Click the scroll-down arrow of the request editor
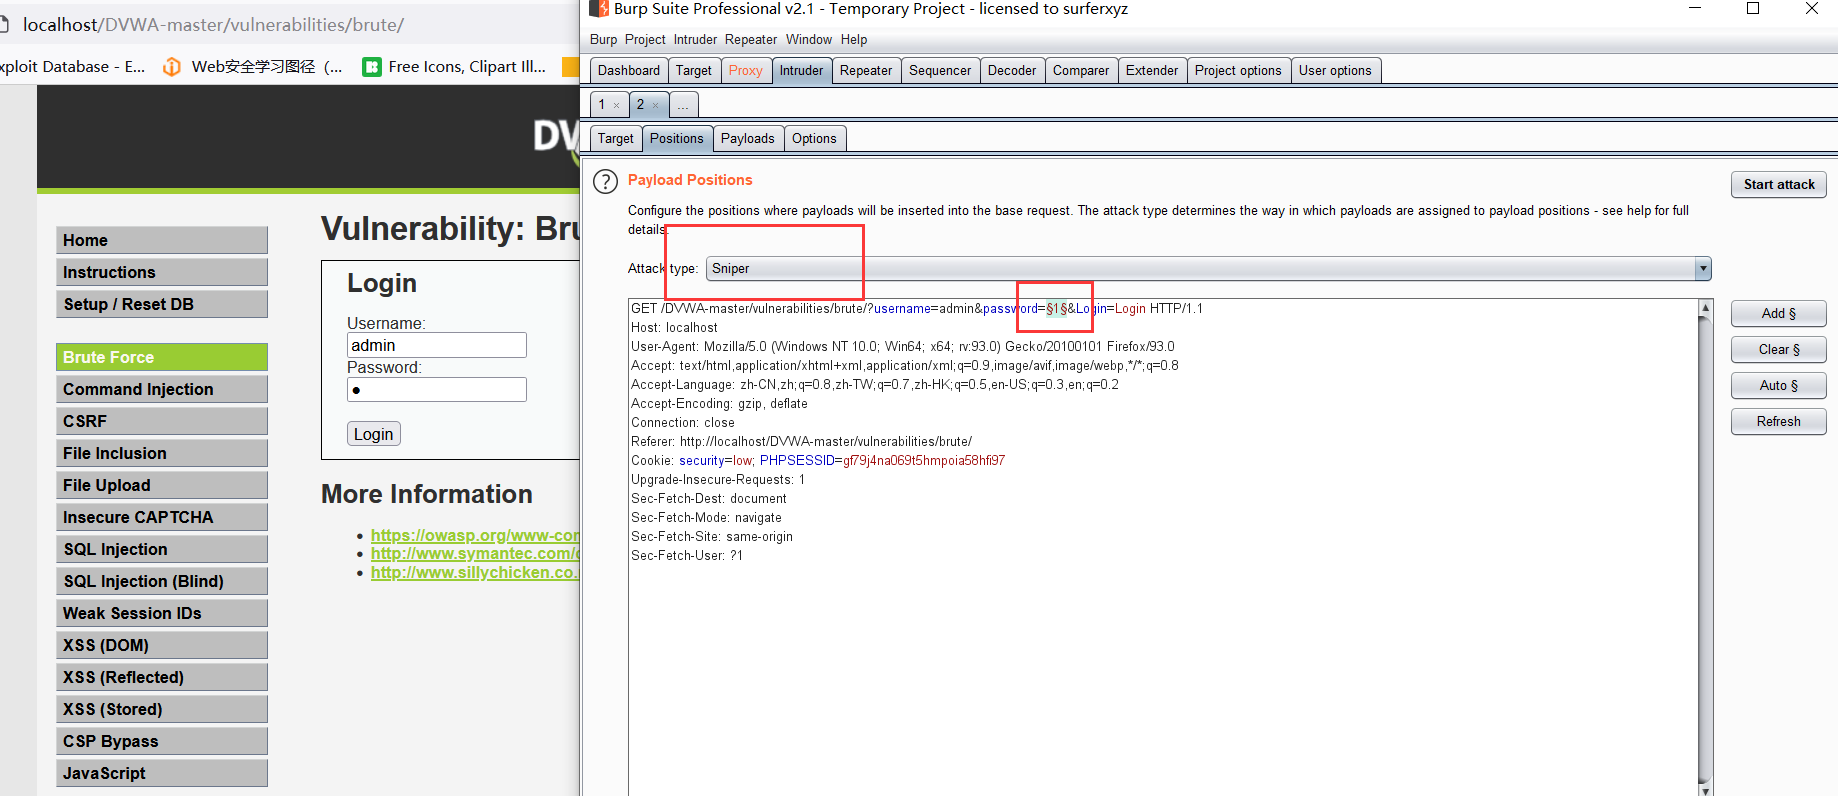Image resolution: width=1838 pixels, height=796 pixels. coord(1705,789)
